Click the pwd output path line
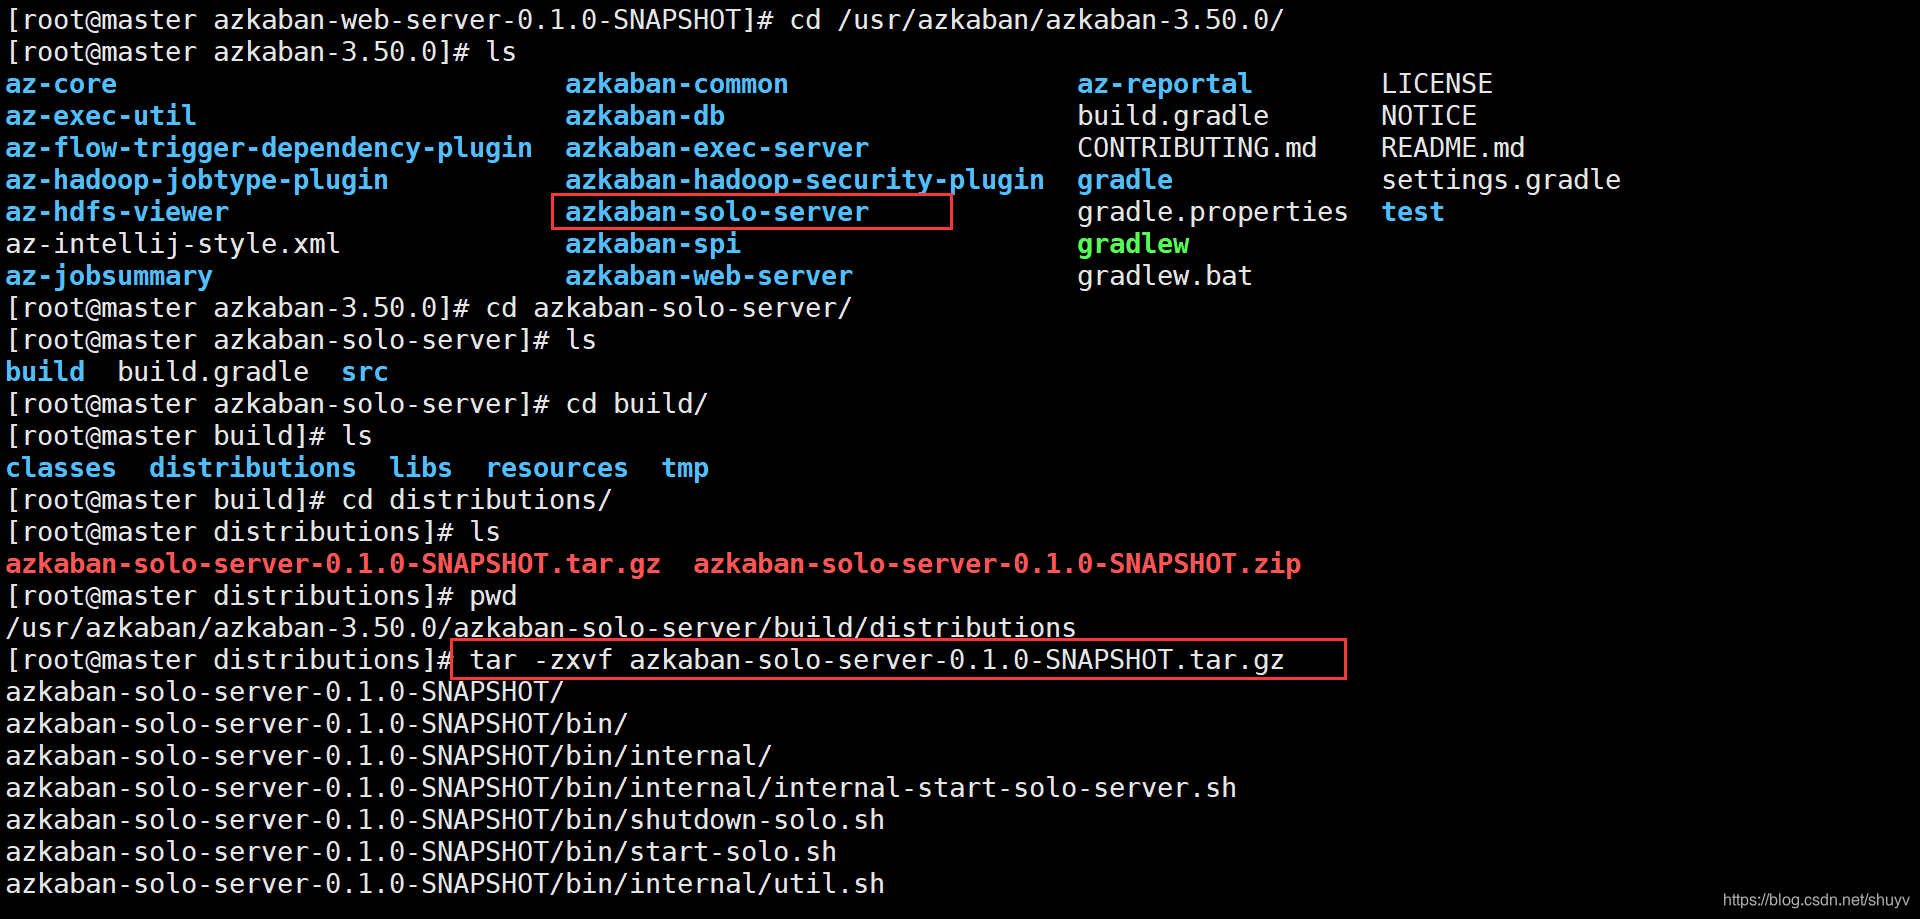 541,628
